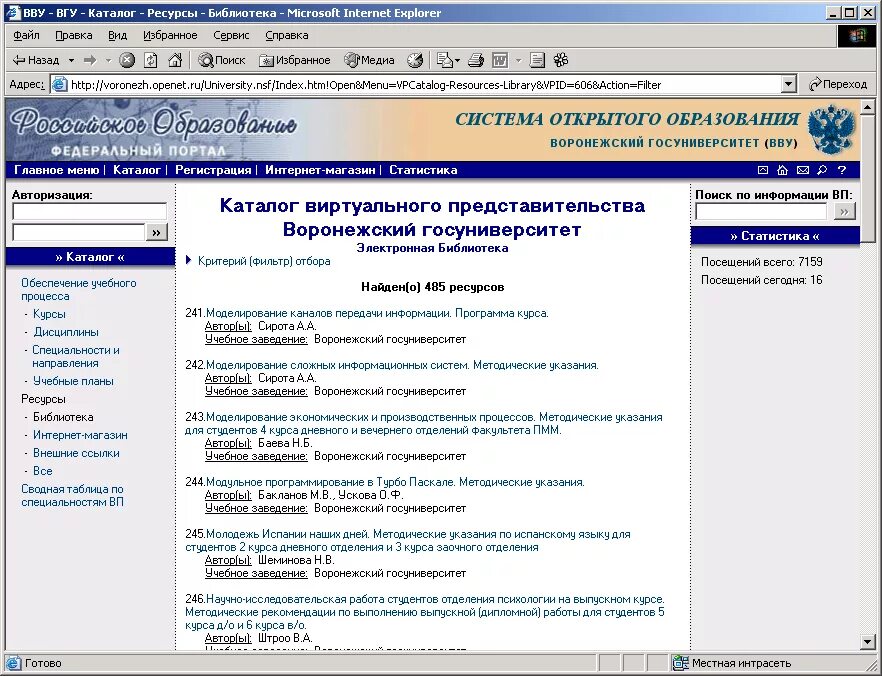Open the Правка menu

click(74, 35)
